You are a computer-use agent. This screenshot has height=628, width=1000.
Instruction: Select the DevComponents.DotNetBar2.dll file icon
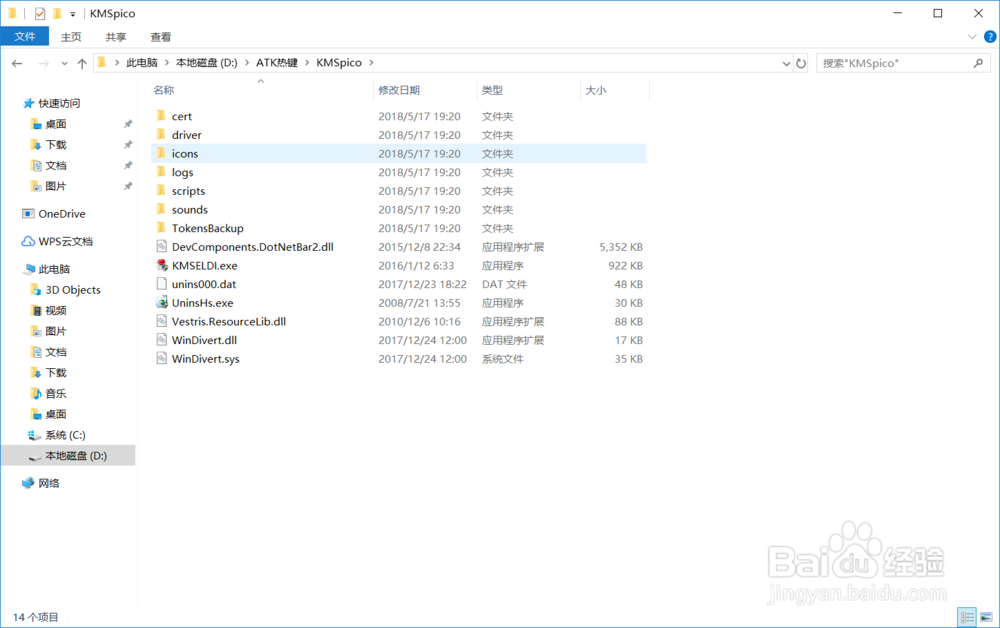(162, 247)
